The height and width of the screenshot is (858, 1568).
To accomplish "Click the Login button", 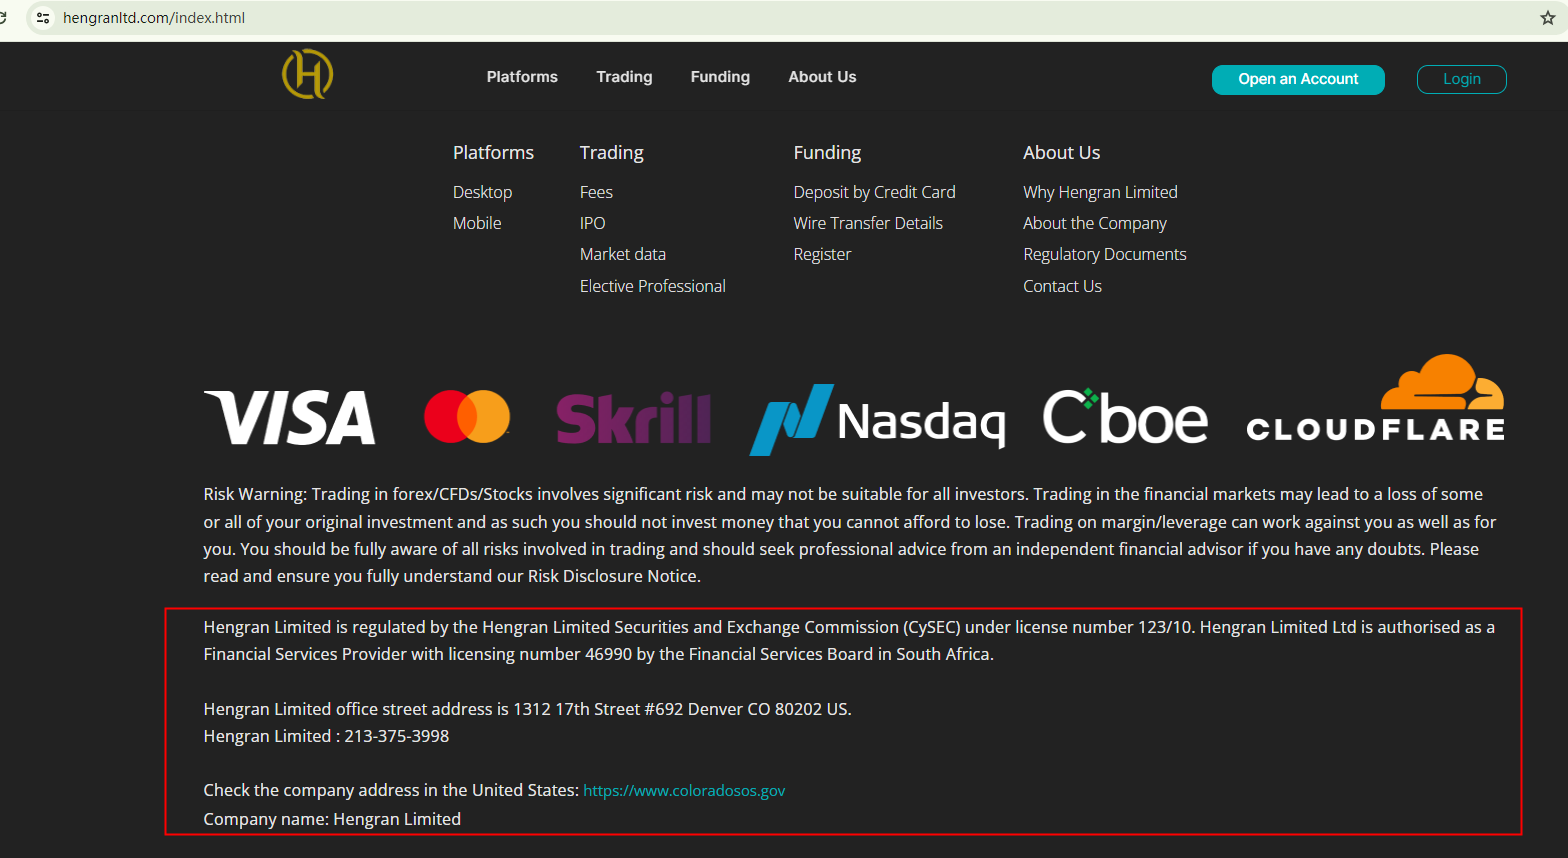I will coord(1462,79).
